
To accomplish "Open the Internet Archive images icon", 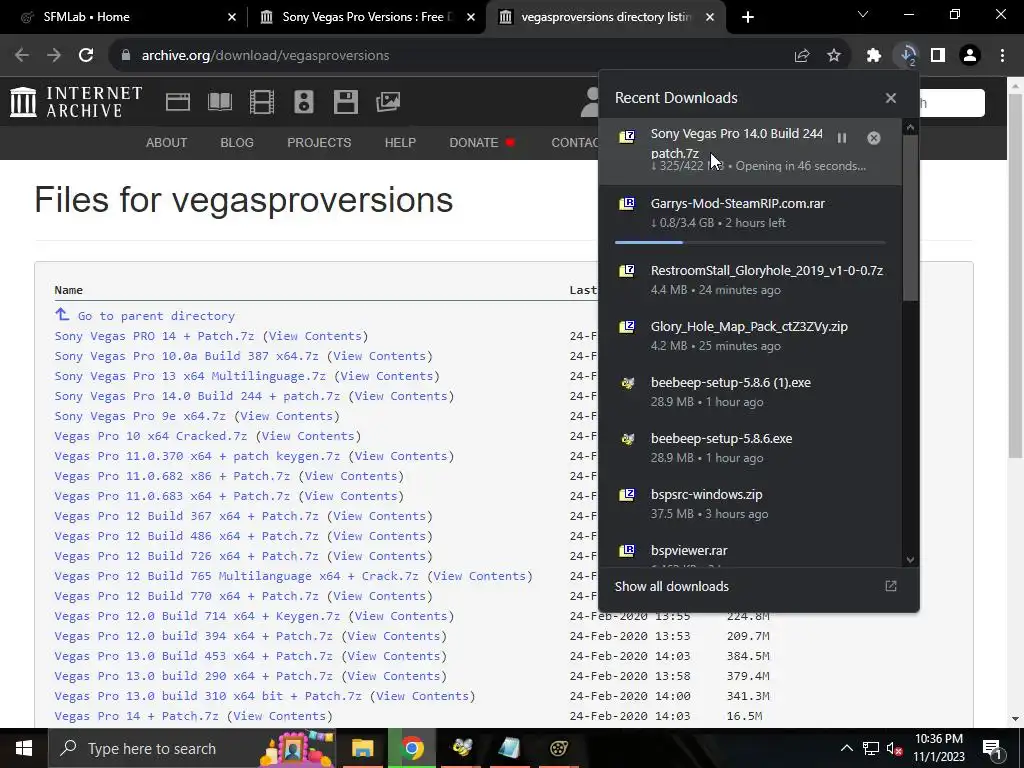I will (388, 102).
